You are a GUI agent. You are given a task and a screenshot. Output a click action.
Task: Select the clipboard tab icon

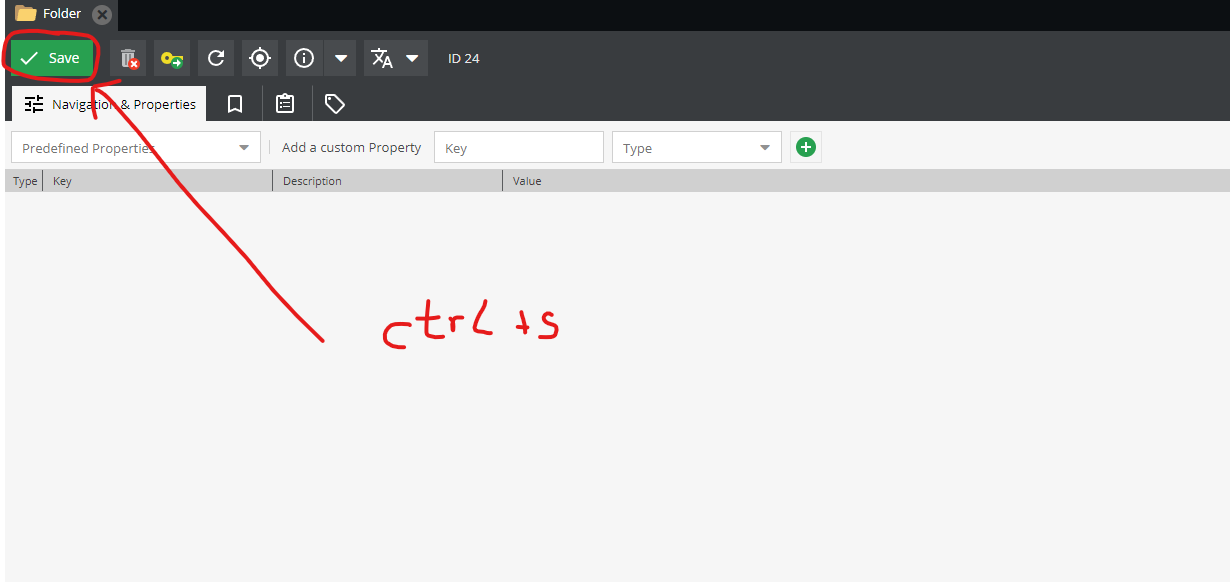pos(284,103)
